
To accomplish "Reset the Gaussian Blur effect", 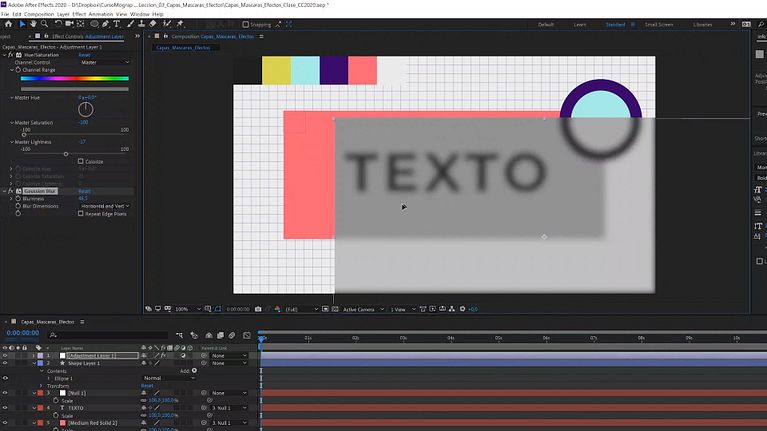I will coord(84,190).
